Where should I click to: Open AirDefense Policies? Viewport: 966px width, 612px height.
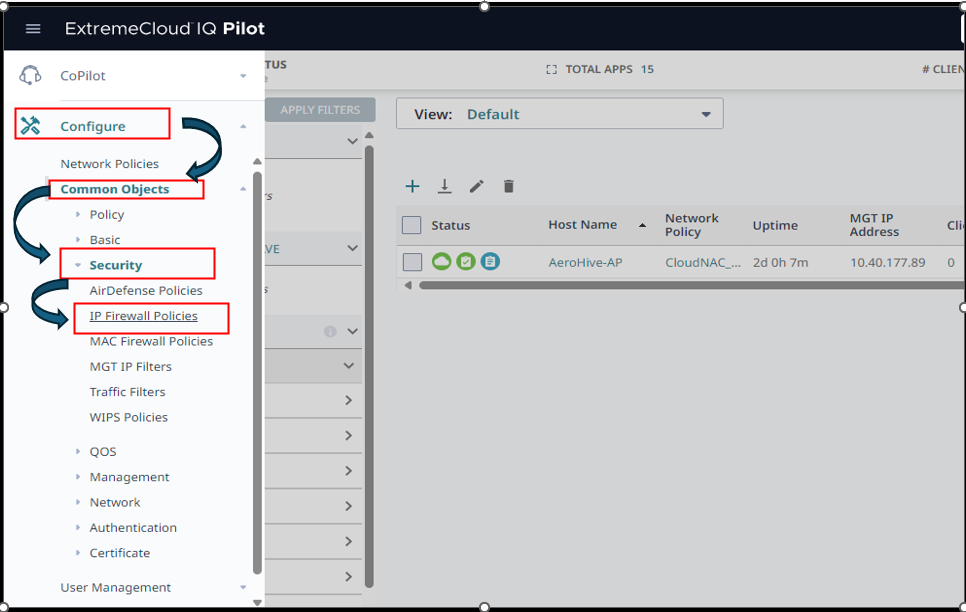146,290
